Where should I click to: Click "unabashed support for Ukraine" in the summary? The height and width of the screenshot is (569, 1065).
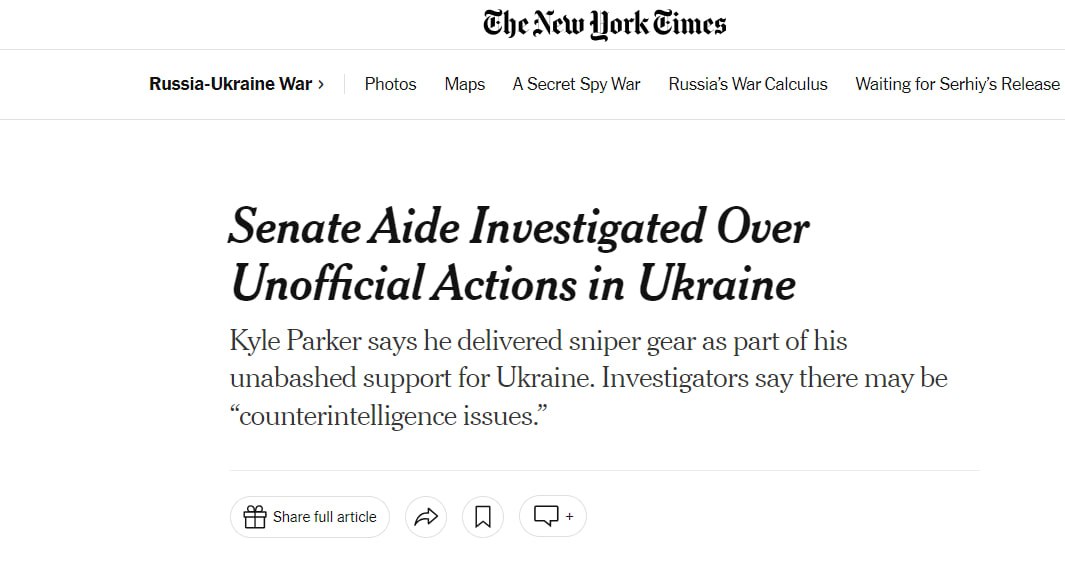tap(411, 379)
